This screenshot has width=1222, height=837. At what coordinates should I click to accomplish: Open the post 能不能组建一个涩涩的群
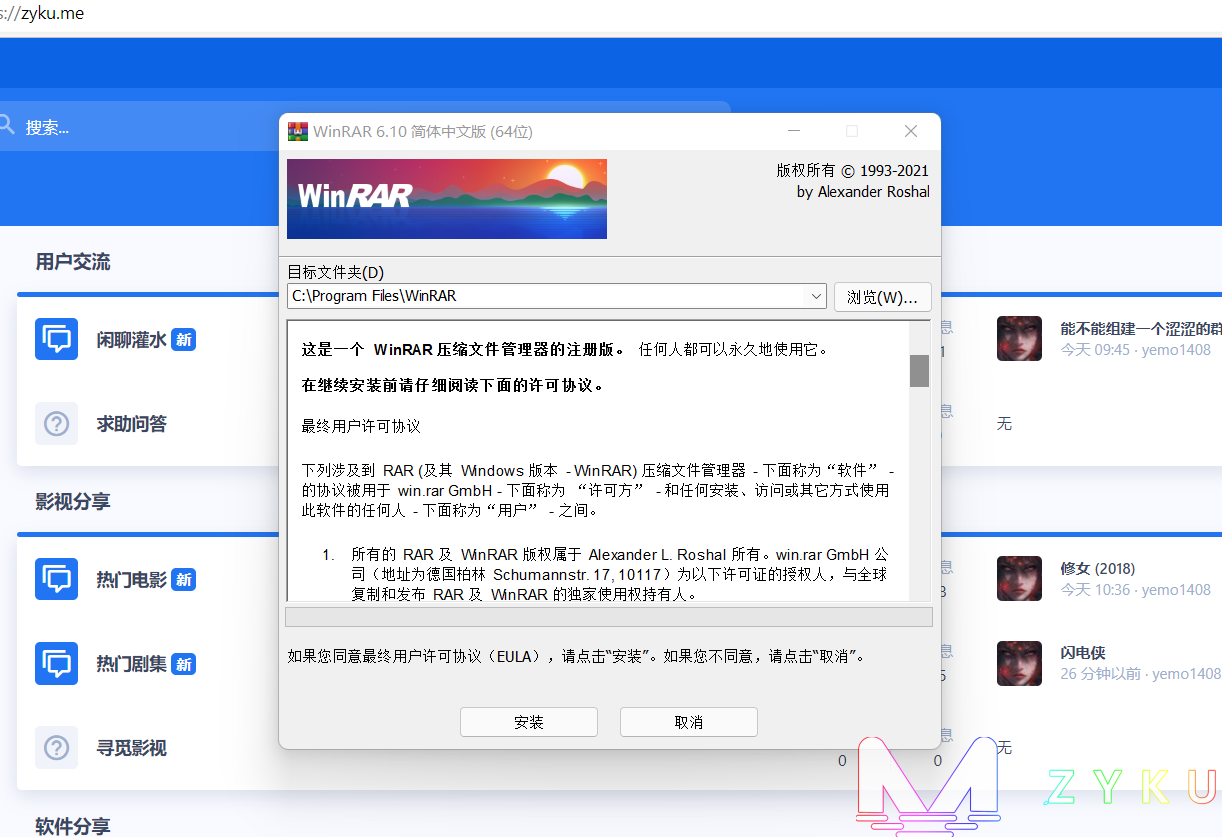[x=1141, y=328]
